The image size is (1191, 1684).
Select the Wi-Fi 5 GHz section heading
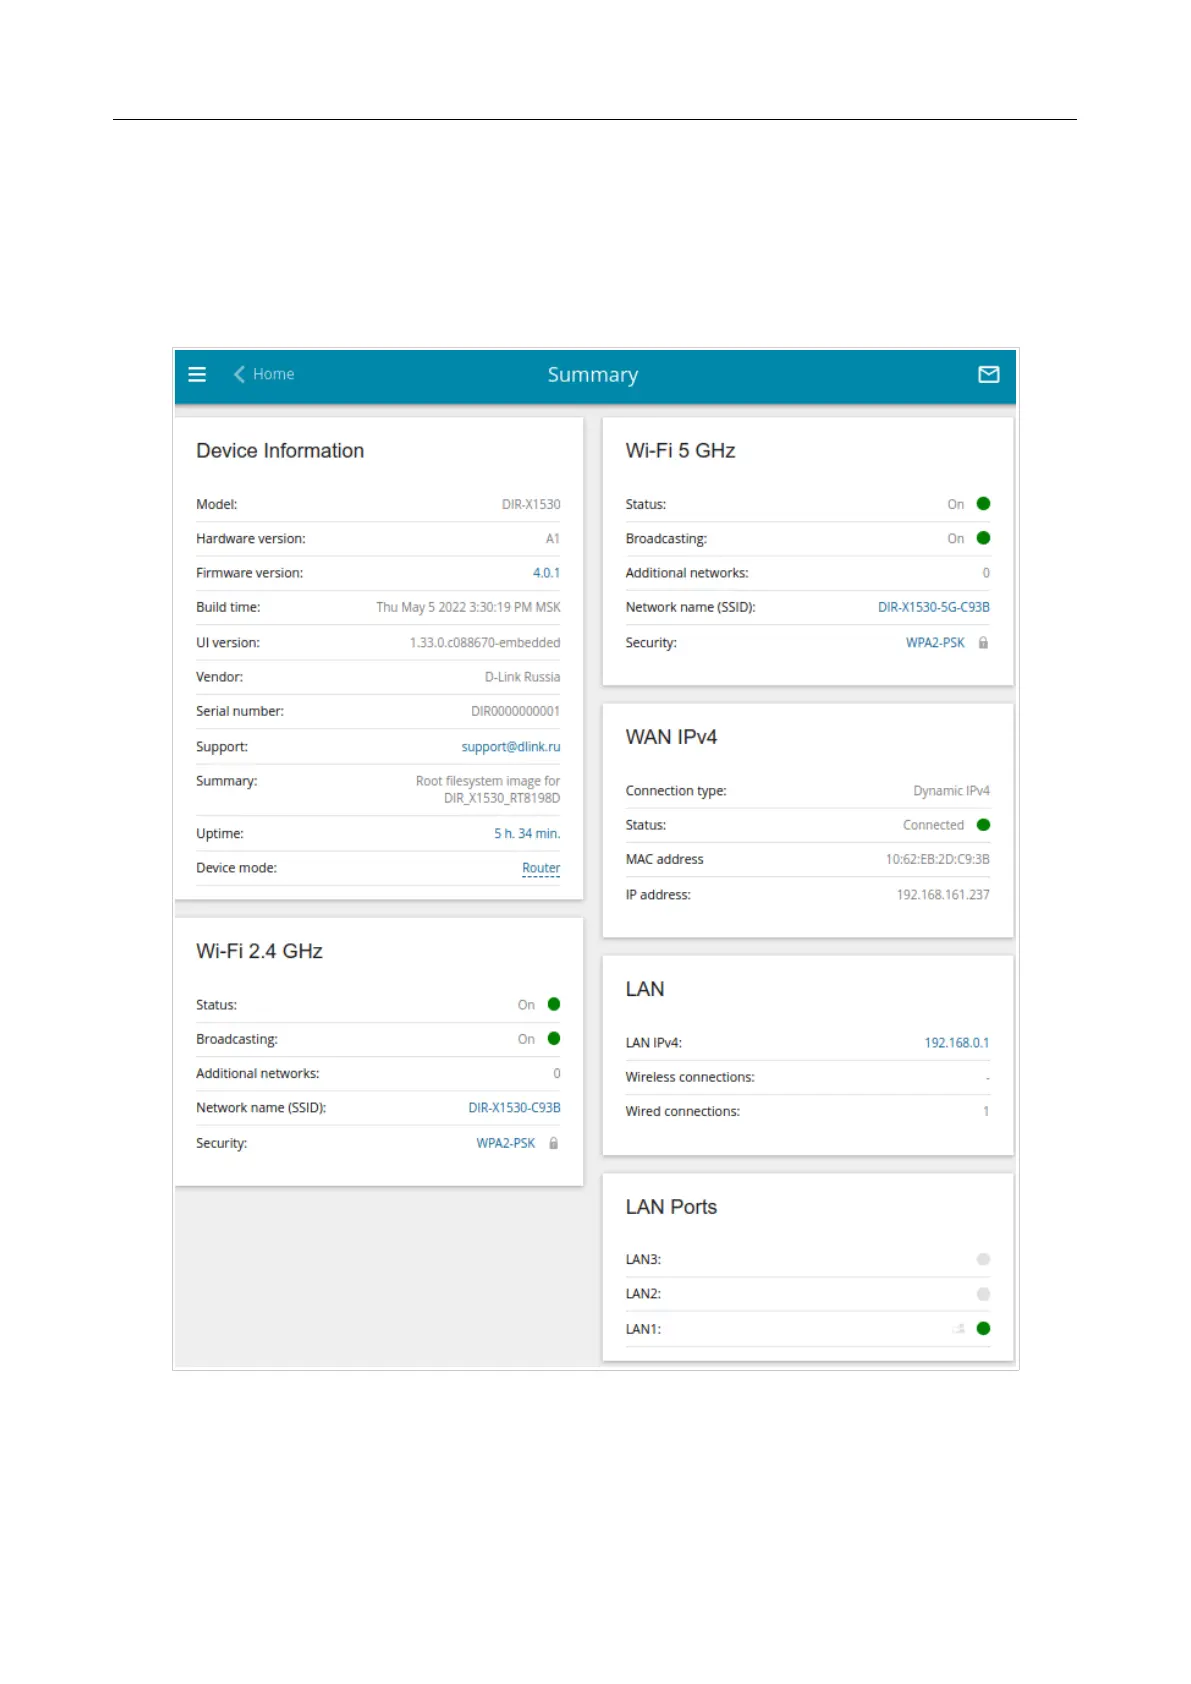point(680,451)
